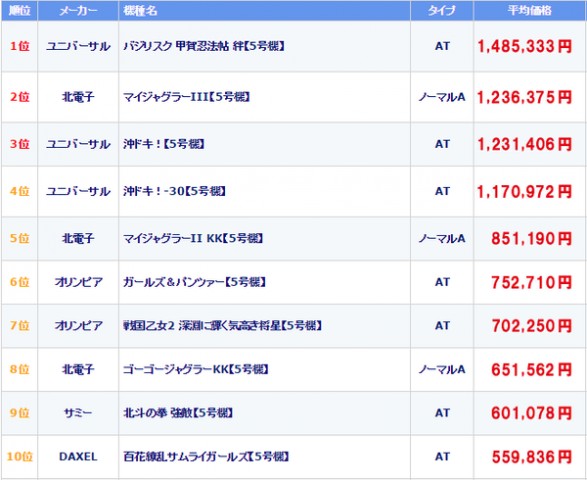The width and height of the screenshot is (587, 480).
Task: Click ユニバーサル maker in 1位 row
Action: tap(78, 46)
